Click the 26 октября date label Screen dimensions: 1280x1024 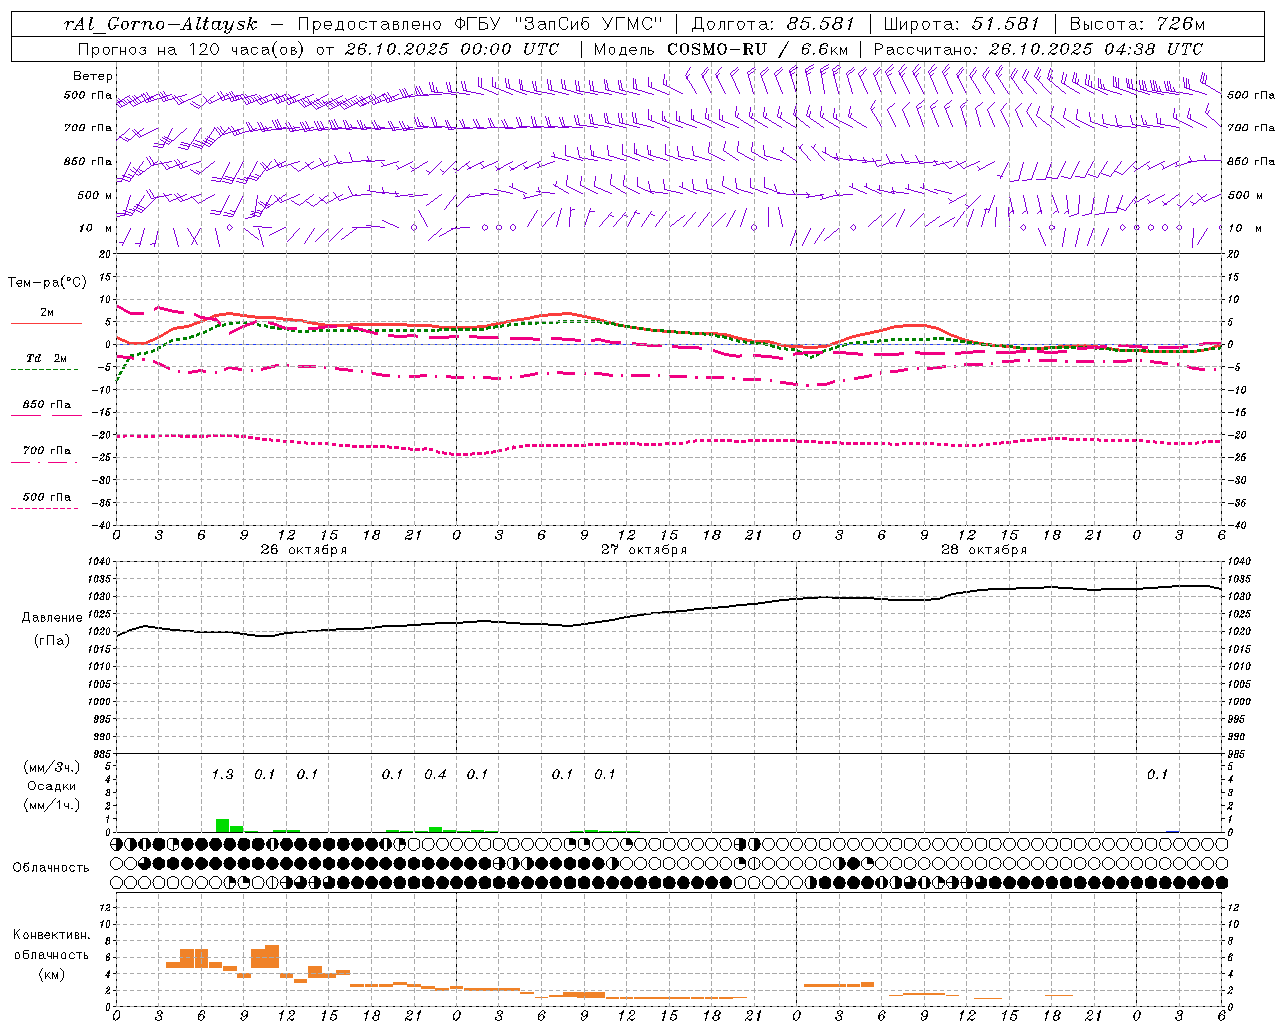point(304,550)
